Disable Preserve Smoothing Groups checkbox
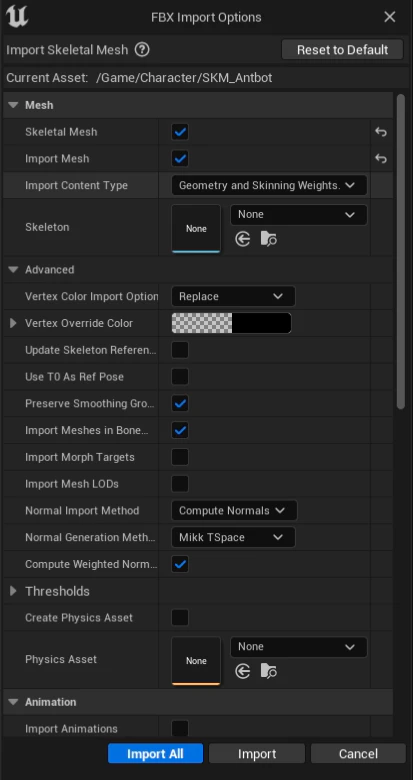Screen dimensions: 413x780 point(180,403)
